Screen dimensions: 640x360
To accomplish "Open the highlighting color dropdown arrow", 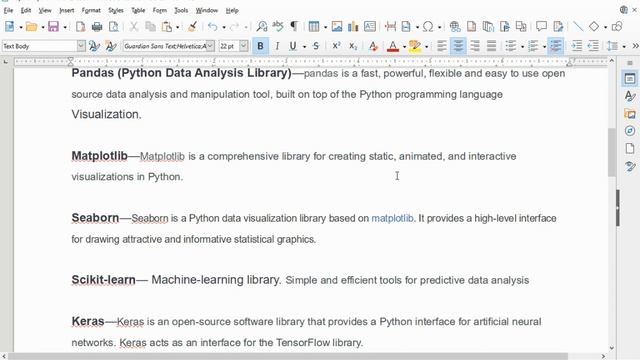I will pyautogui.click(x=427, y=47).
